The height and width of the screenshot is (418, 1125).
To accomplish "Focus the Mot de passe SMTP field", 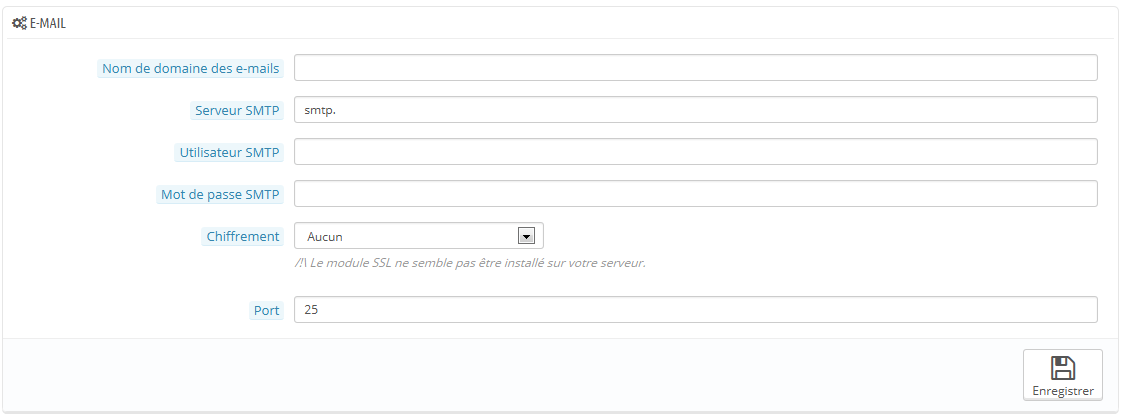I will 695,193.
